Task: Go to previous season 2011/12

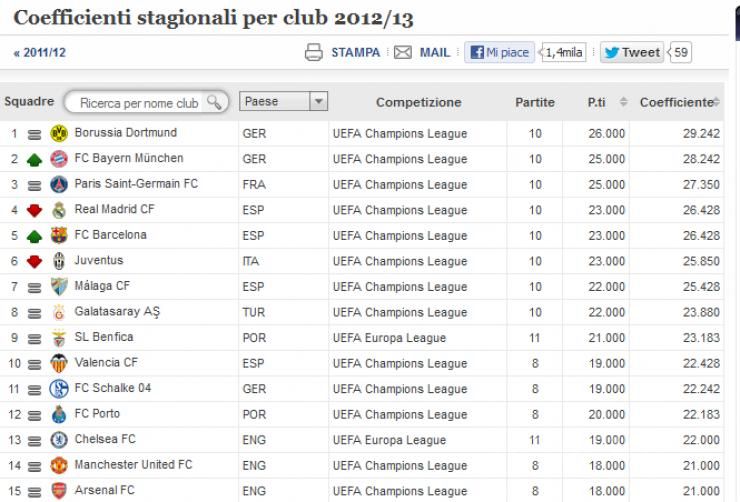Action: click(x=40, y=52)
